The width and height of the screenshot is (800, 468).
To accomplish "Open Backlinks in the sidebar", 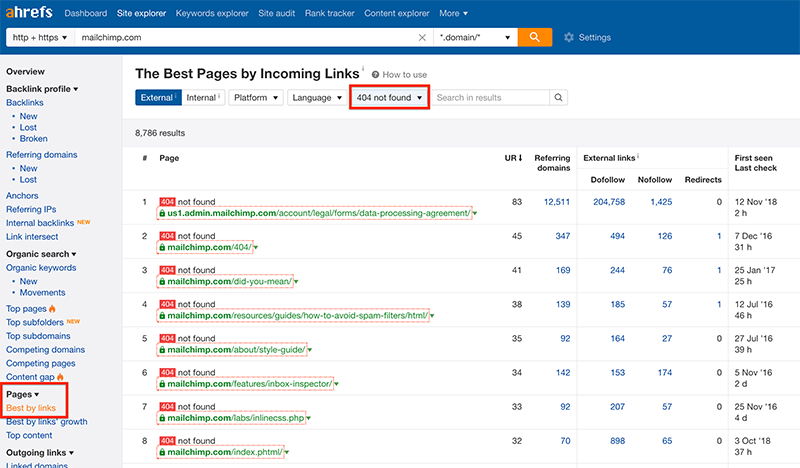I will pos(24,103).
